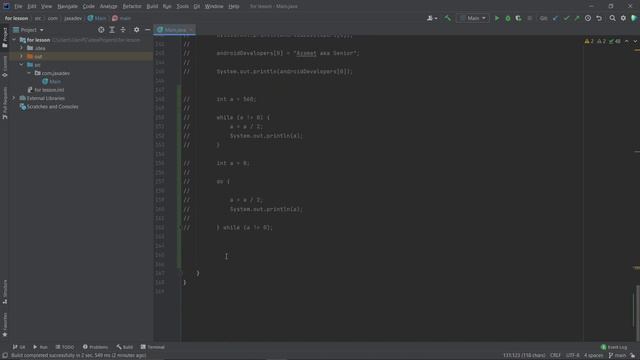Expand the out folder
640x360 pixels.
pos(22,56)
